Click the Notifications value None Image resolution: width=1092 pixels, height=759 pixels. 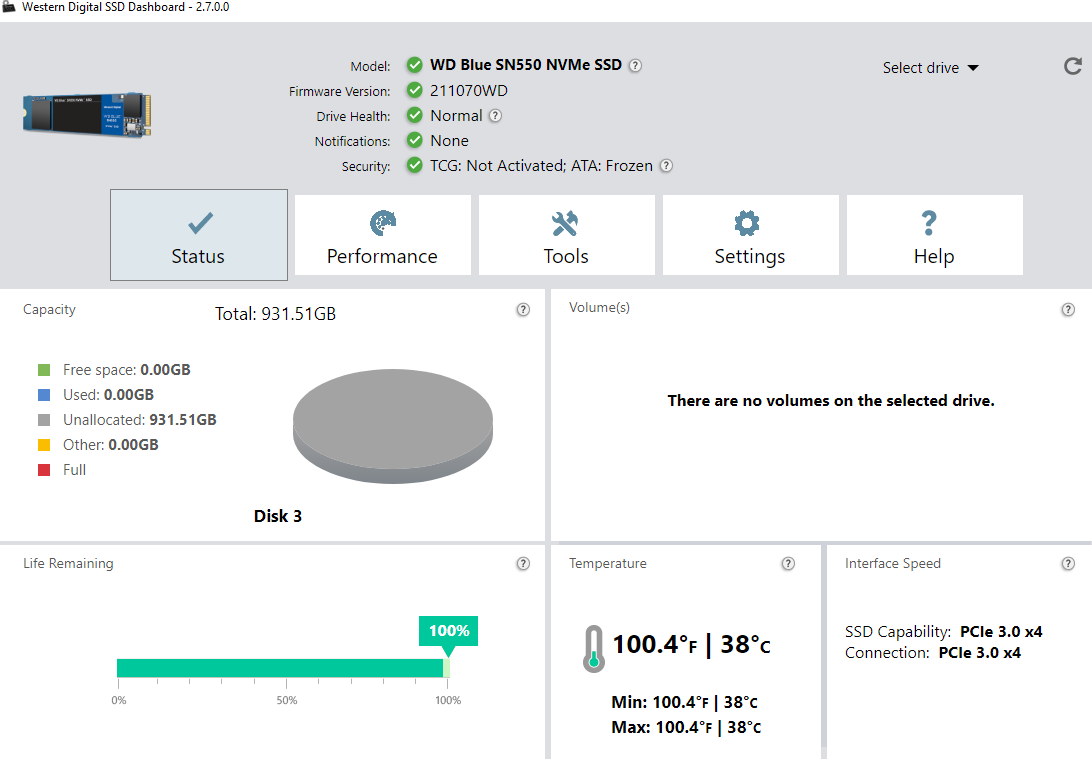pyautogui.click(x=449, y=141)
